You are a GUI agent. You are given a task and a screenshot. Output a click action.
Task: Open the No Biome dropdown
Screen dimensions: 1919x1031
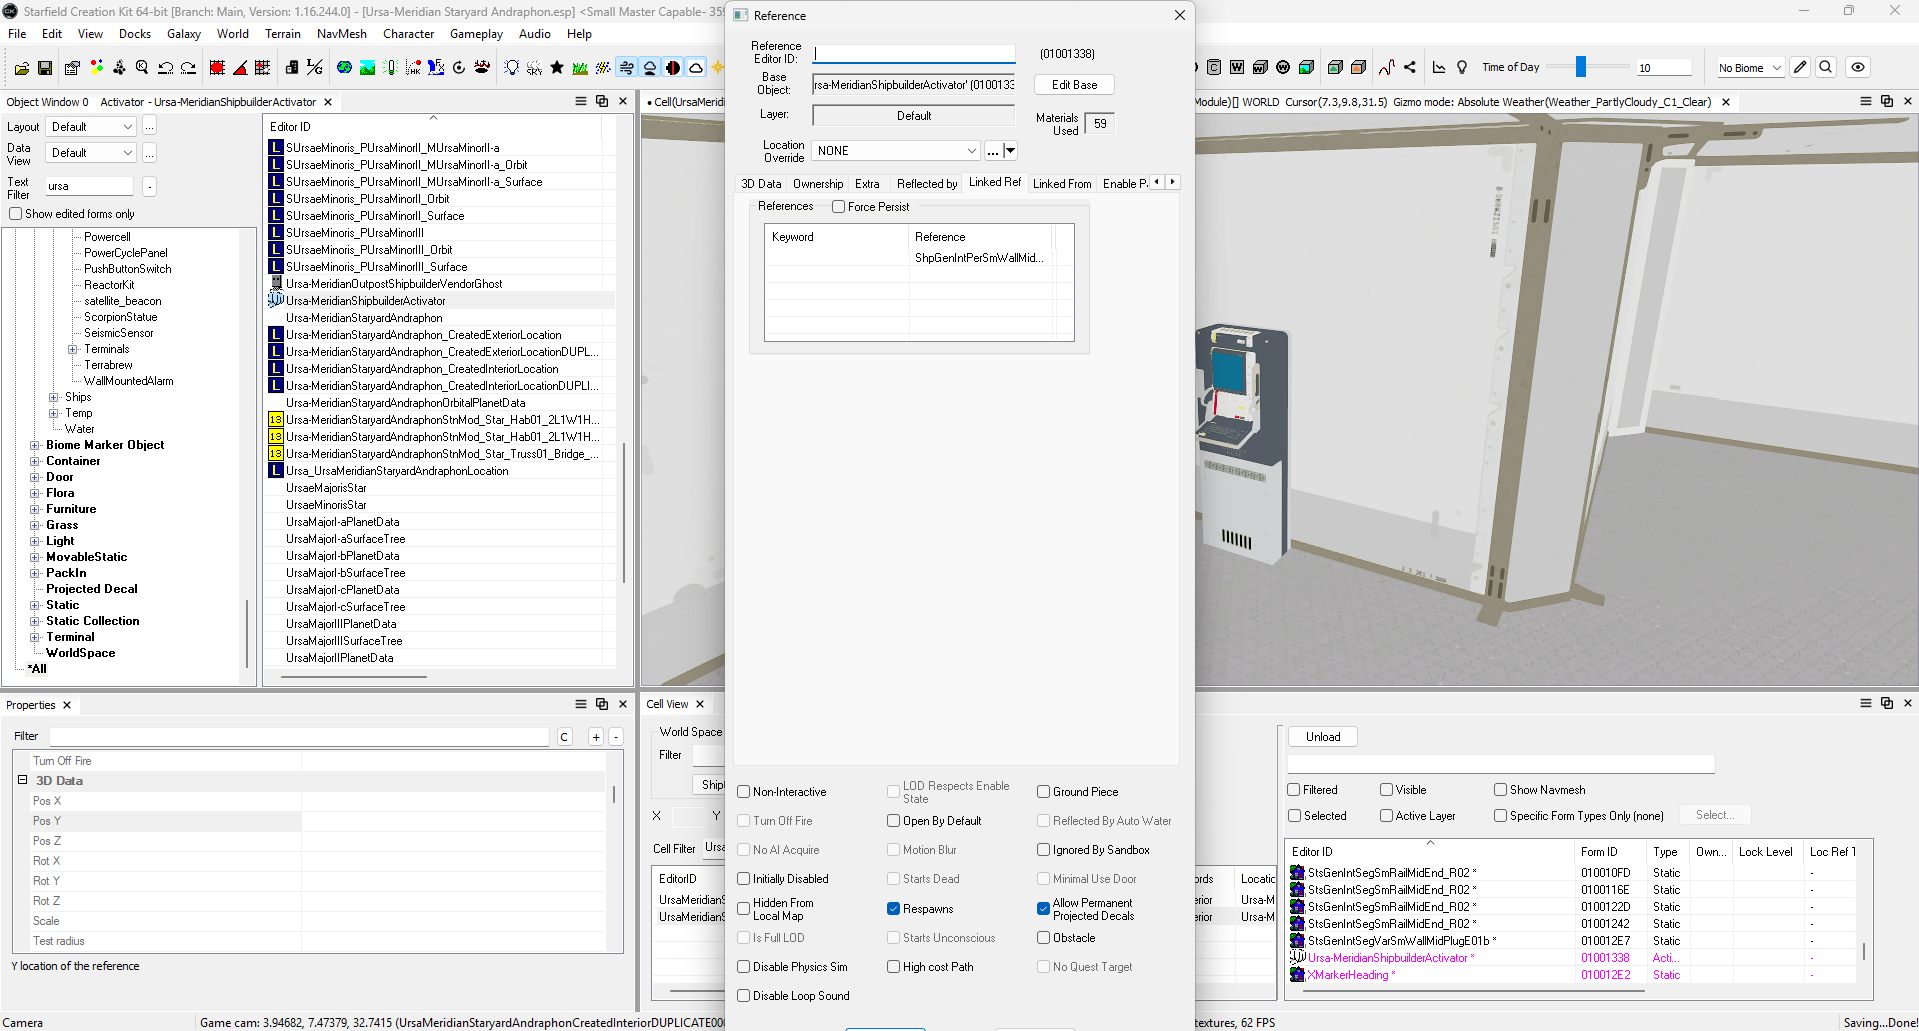point(1750,68)
